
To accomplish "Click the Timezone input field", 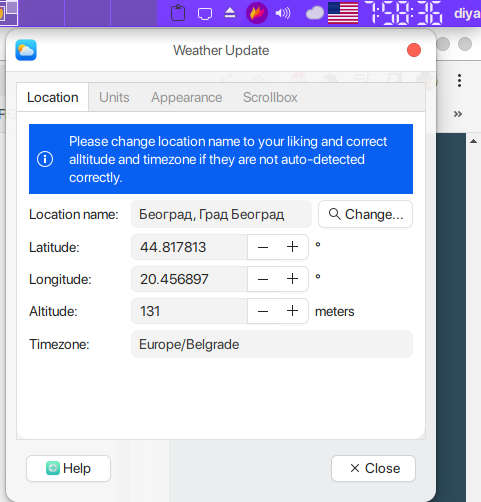I will pyautogui.click(x=272, y=344).
